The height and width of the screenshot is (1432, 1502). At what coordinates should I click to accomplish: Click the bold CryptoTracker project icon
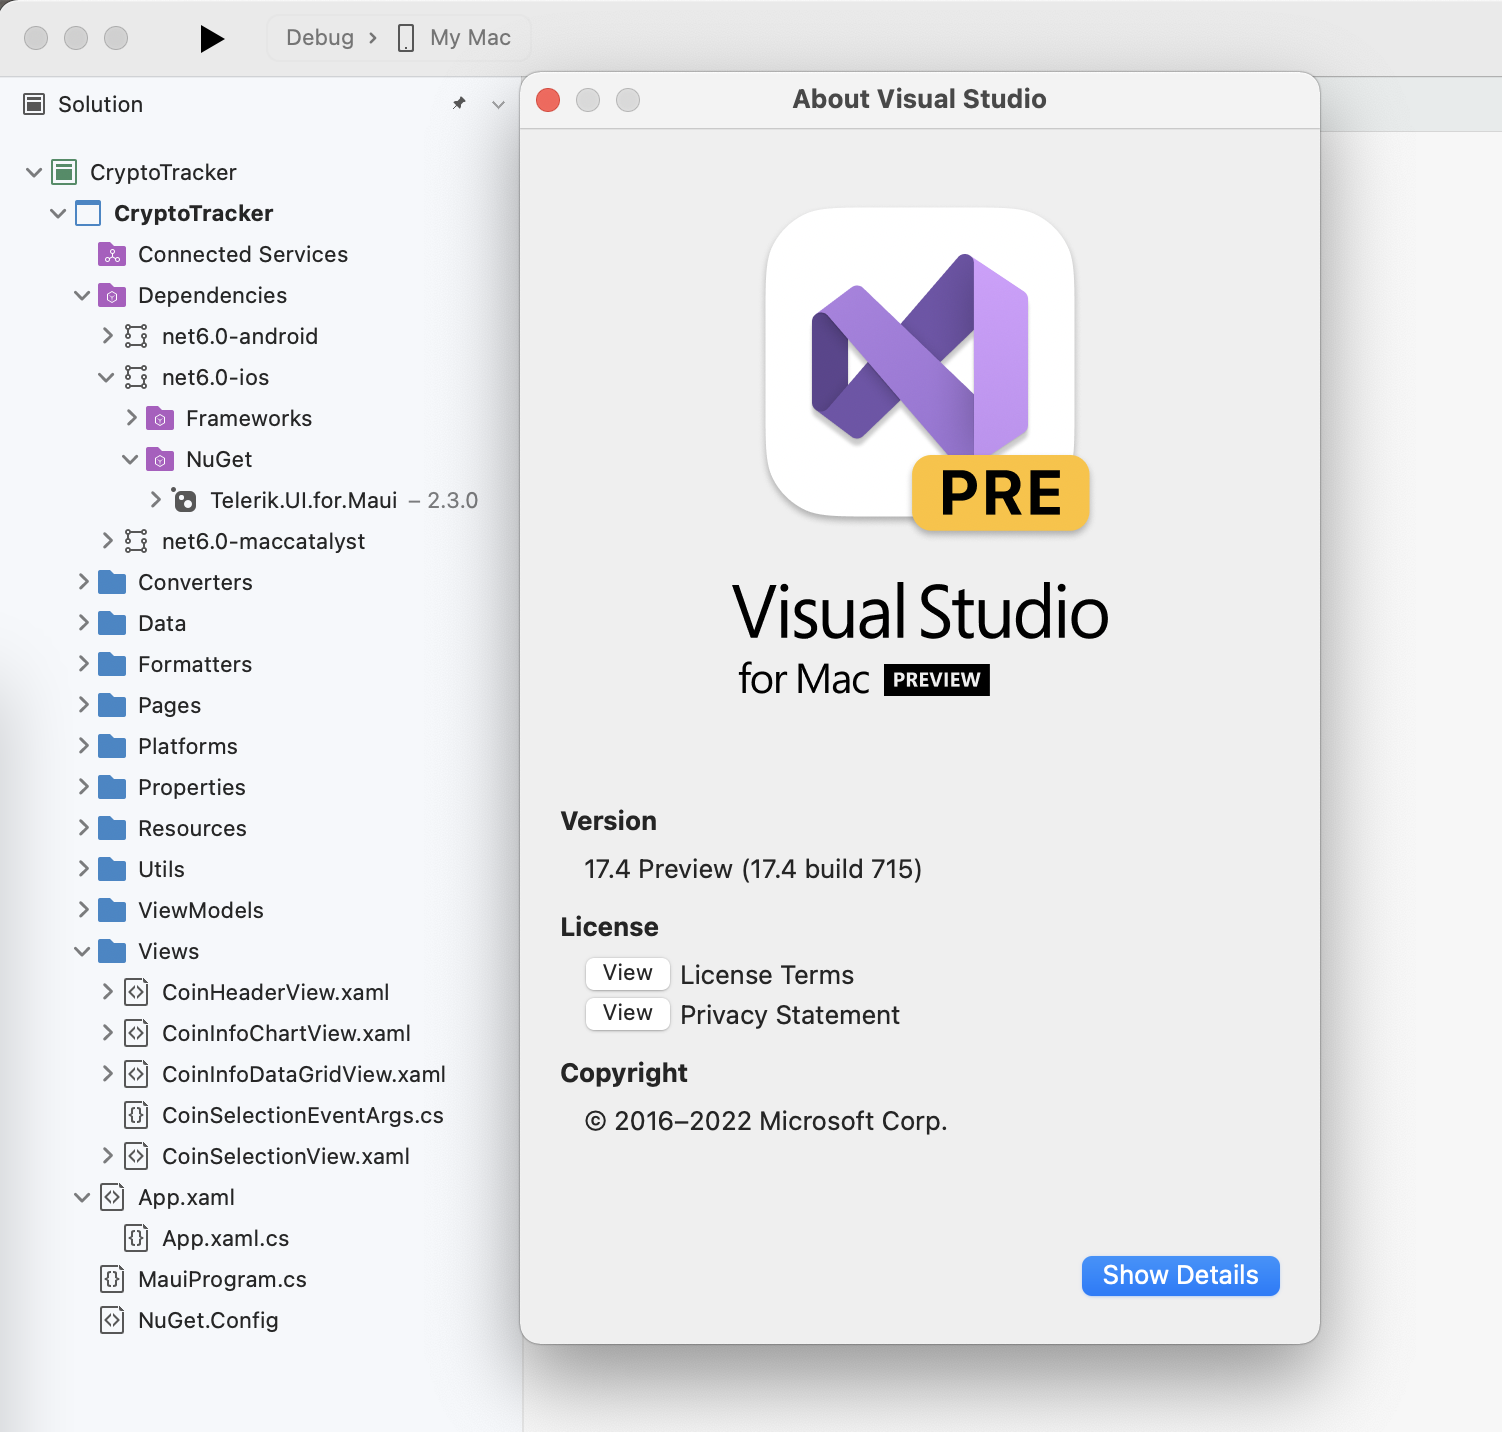pos(88,213)
